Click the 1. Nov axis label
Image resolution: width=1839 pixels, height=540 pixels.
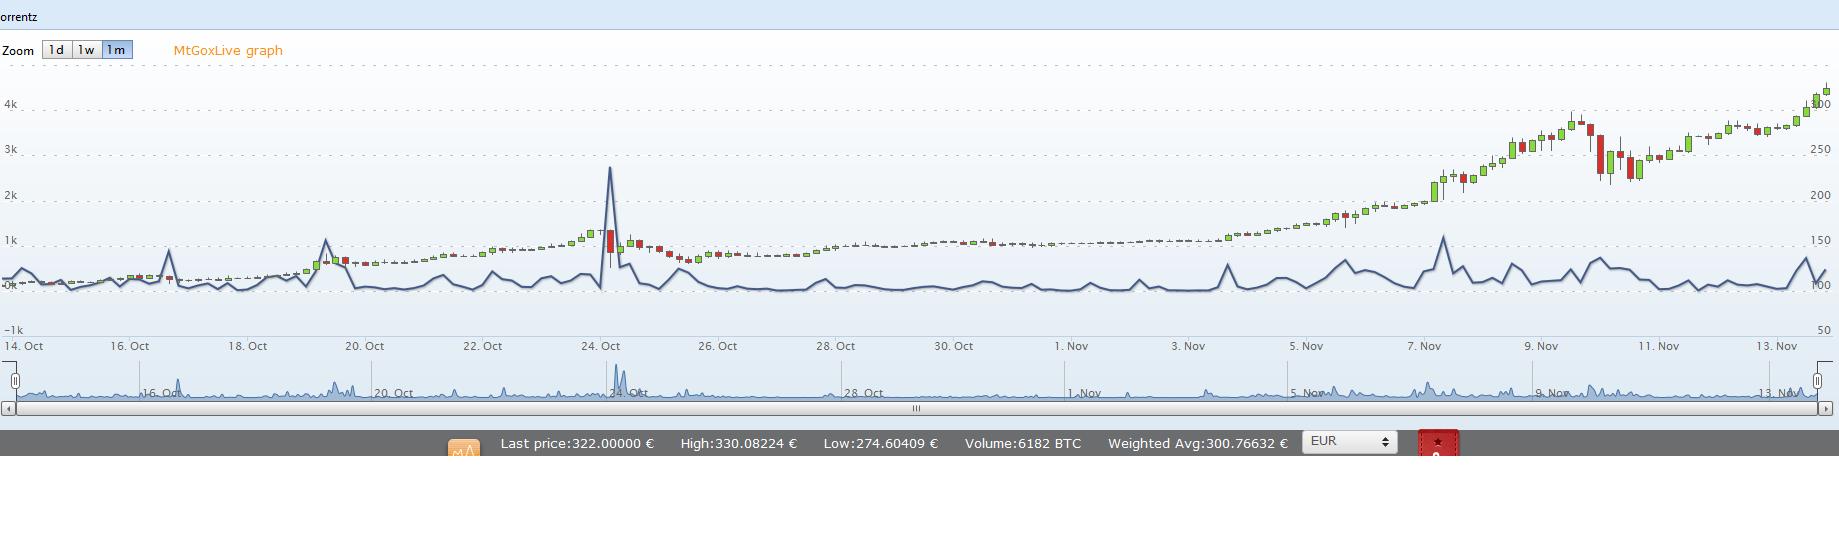pos(1071,346)
